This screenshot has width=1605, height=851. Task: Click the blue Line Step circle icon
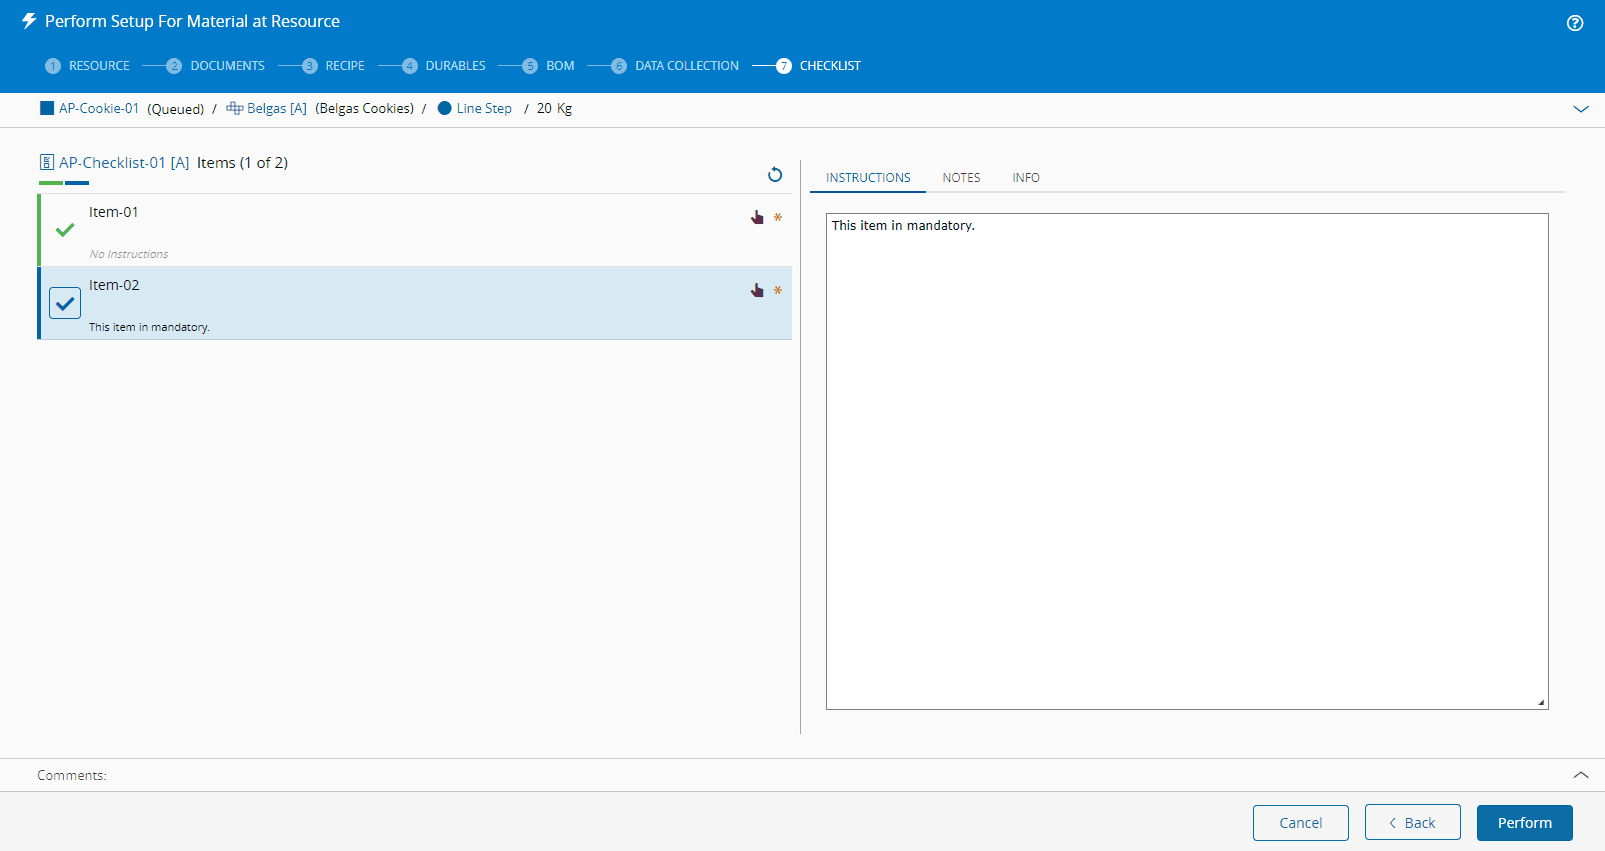coord(445,108)
